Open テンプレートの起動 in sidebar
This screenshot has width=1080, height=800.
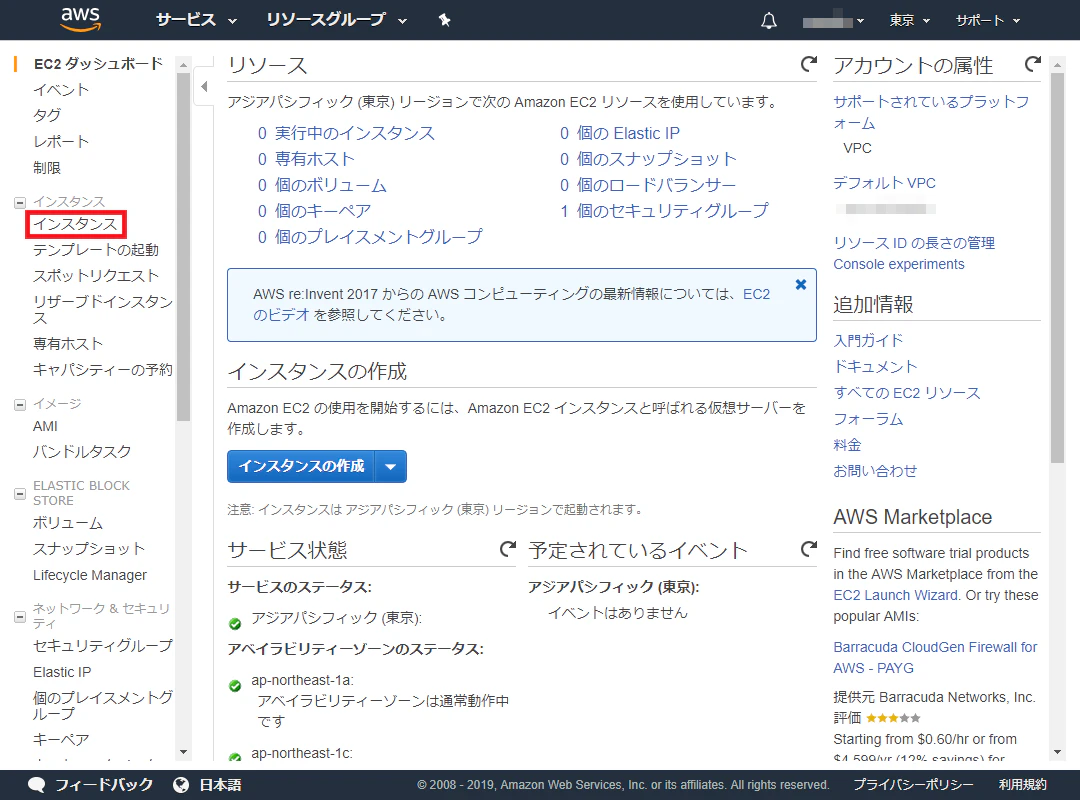(x=96, y=249)
